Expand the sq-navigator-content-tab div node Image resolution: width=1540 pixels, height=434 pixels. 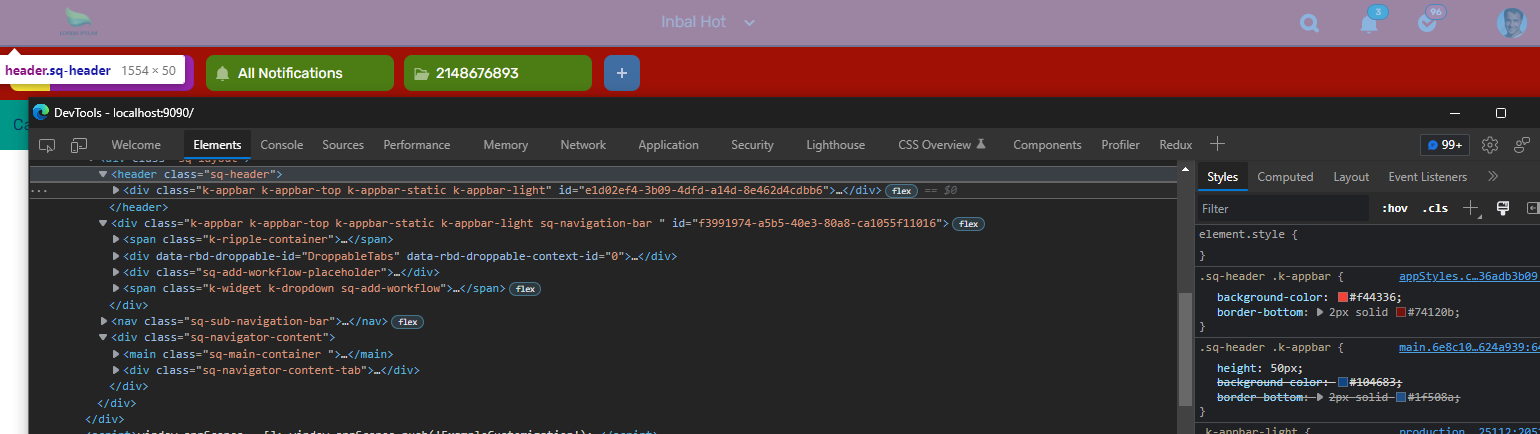[116, 370]
